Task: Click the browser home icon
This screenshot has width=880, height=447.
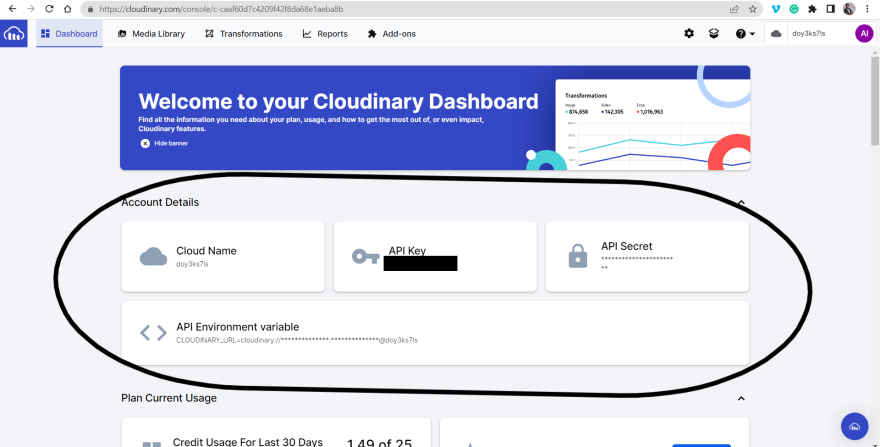Action: point(67,9)
